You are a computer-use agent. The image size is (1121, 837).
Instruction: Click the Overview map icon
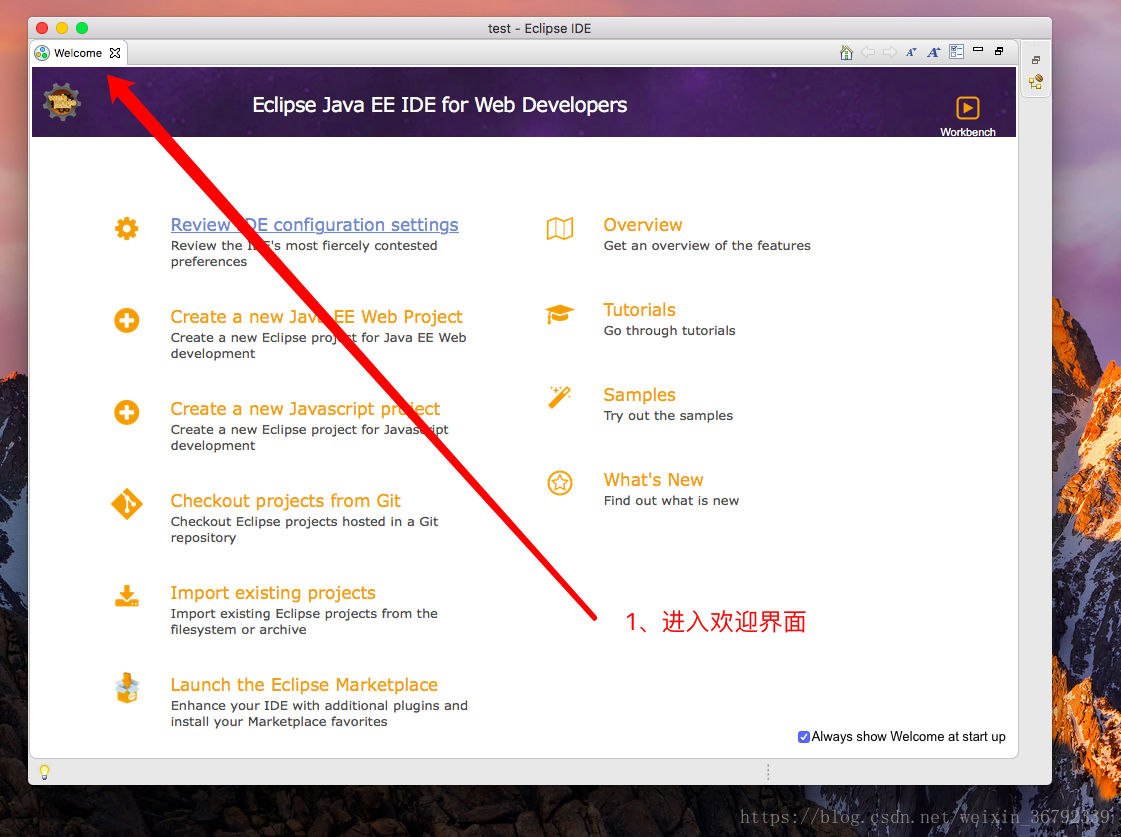[x=560, y=229]
